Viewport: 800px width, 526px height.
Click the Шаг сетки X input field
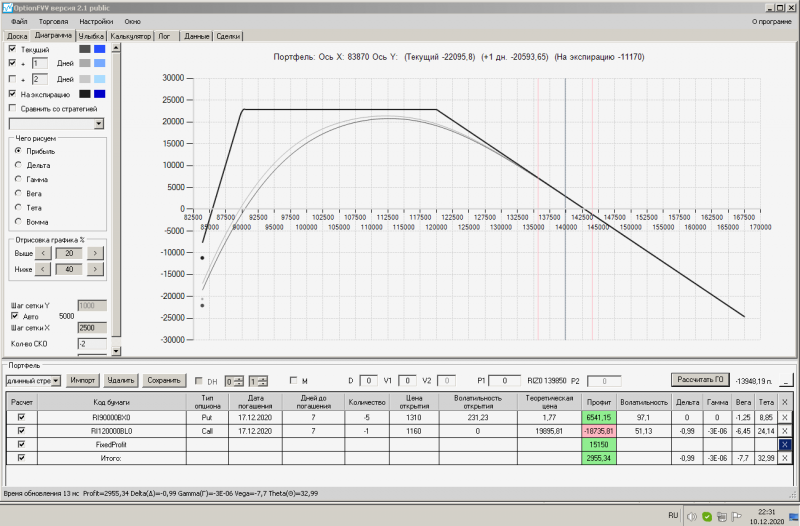pos(91,327)
